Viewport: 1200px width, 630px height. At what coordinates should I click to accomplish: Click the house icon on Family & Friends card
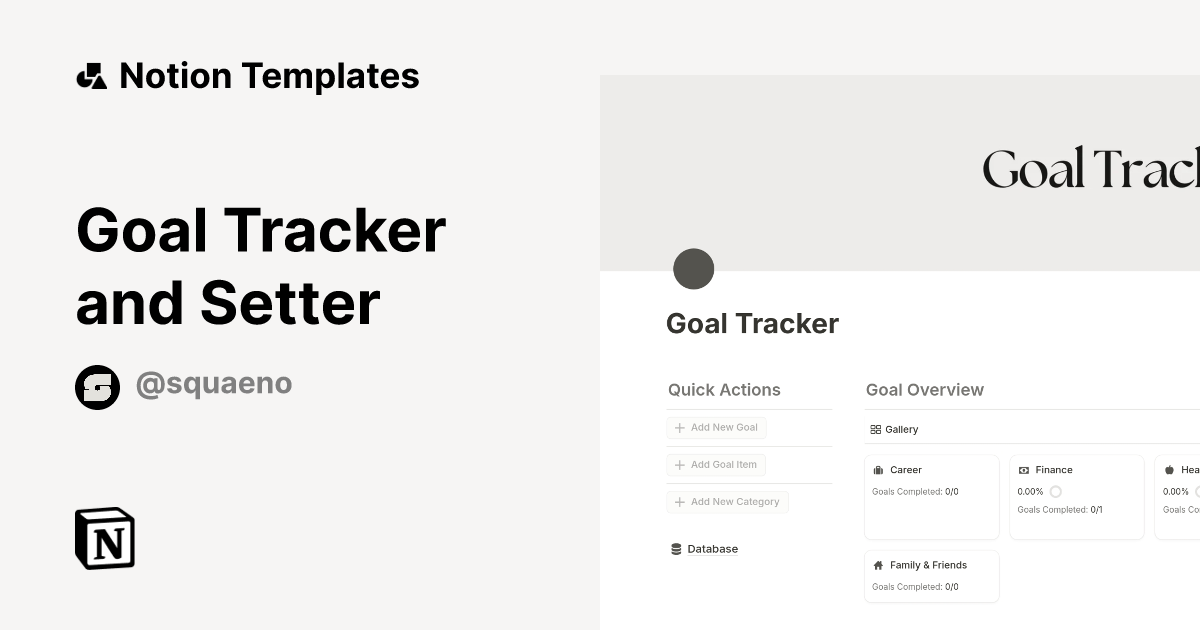tap(878, 565)
